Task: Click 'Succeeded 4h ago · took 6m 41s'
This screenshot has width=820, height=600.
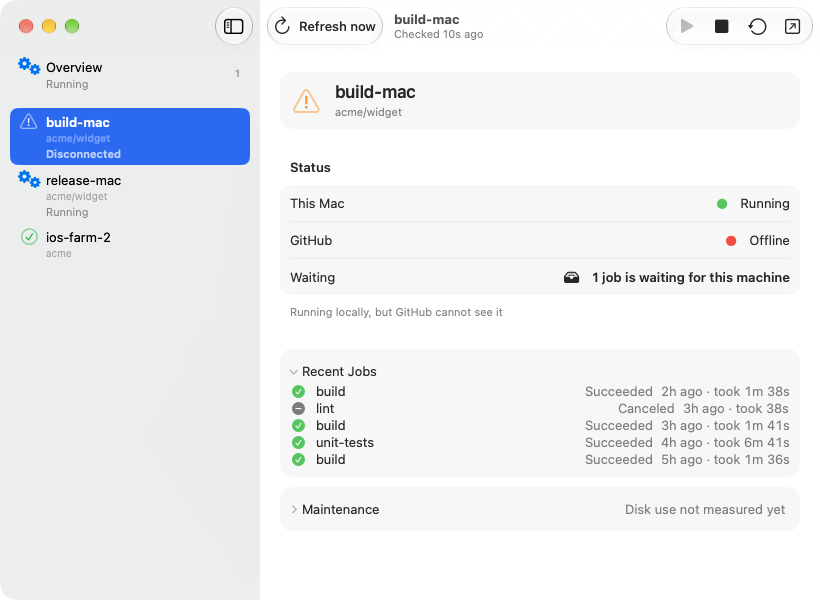Action: tap(687, 443)
